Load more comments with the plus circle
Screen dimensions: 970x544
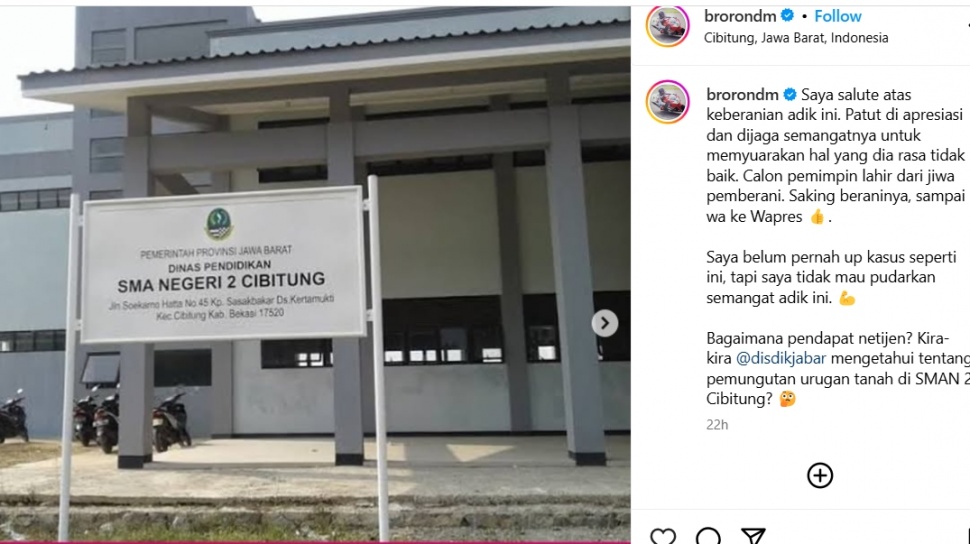click(820, 475)
